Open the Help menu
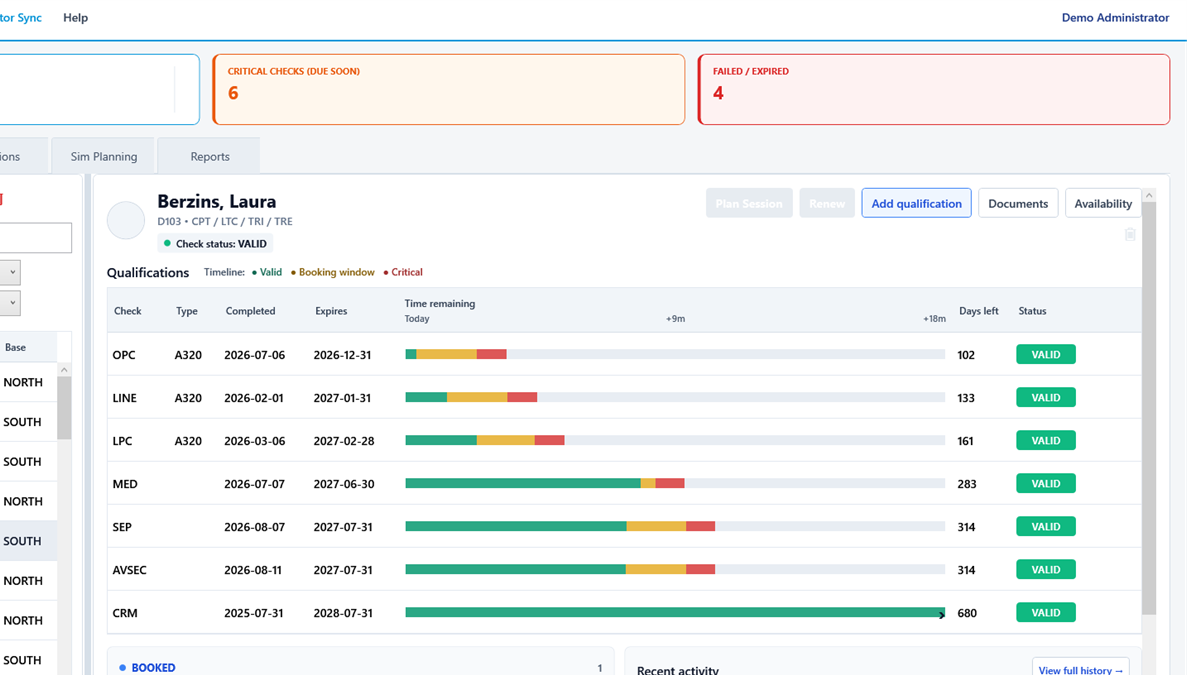The width and height of the screenshot is (1200, 675). click(75, 18)
